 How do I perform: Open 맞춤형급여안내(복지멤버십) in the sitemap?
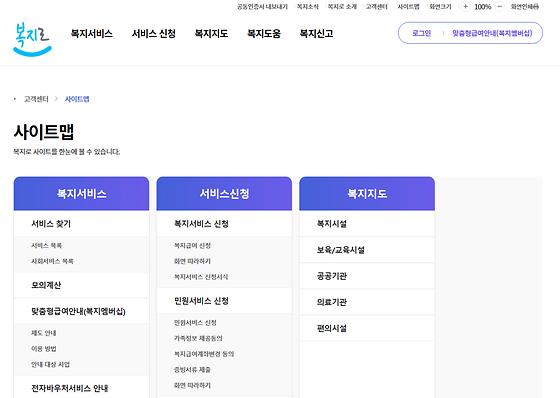[78, 311]
